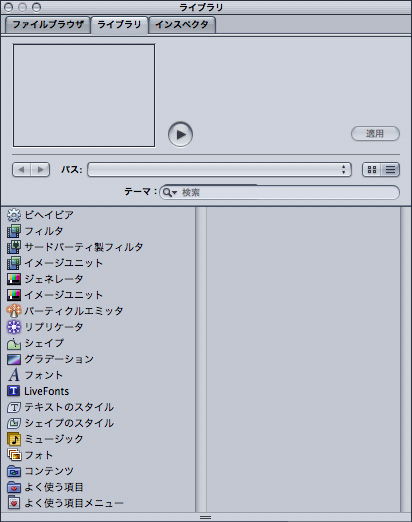Select the リプリケータ icon
Screen dimensions: 412x522
point(14,327)
